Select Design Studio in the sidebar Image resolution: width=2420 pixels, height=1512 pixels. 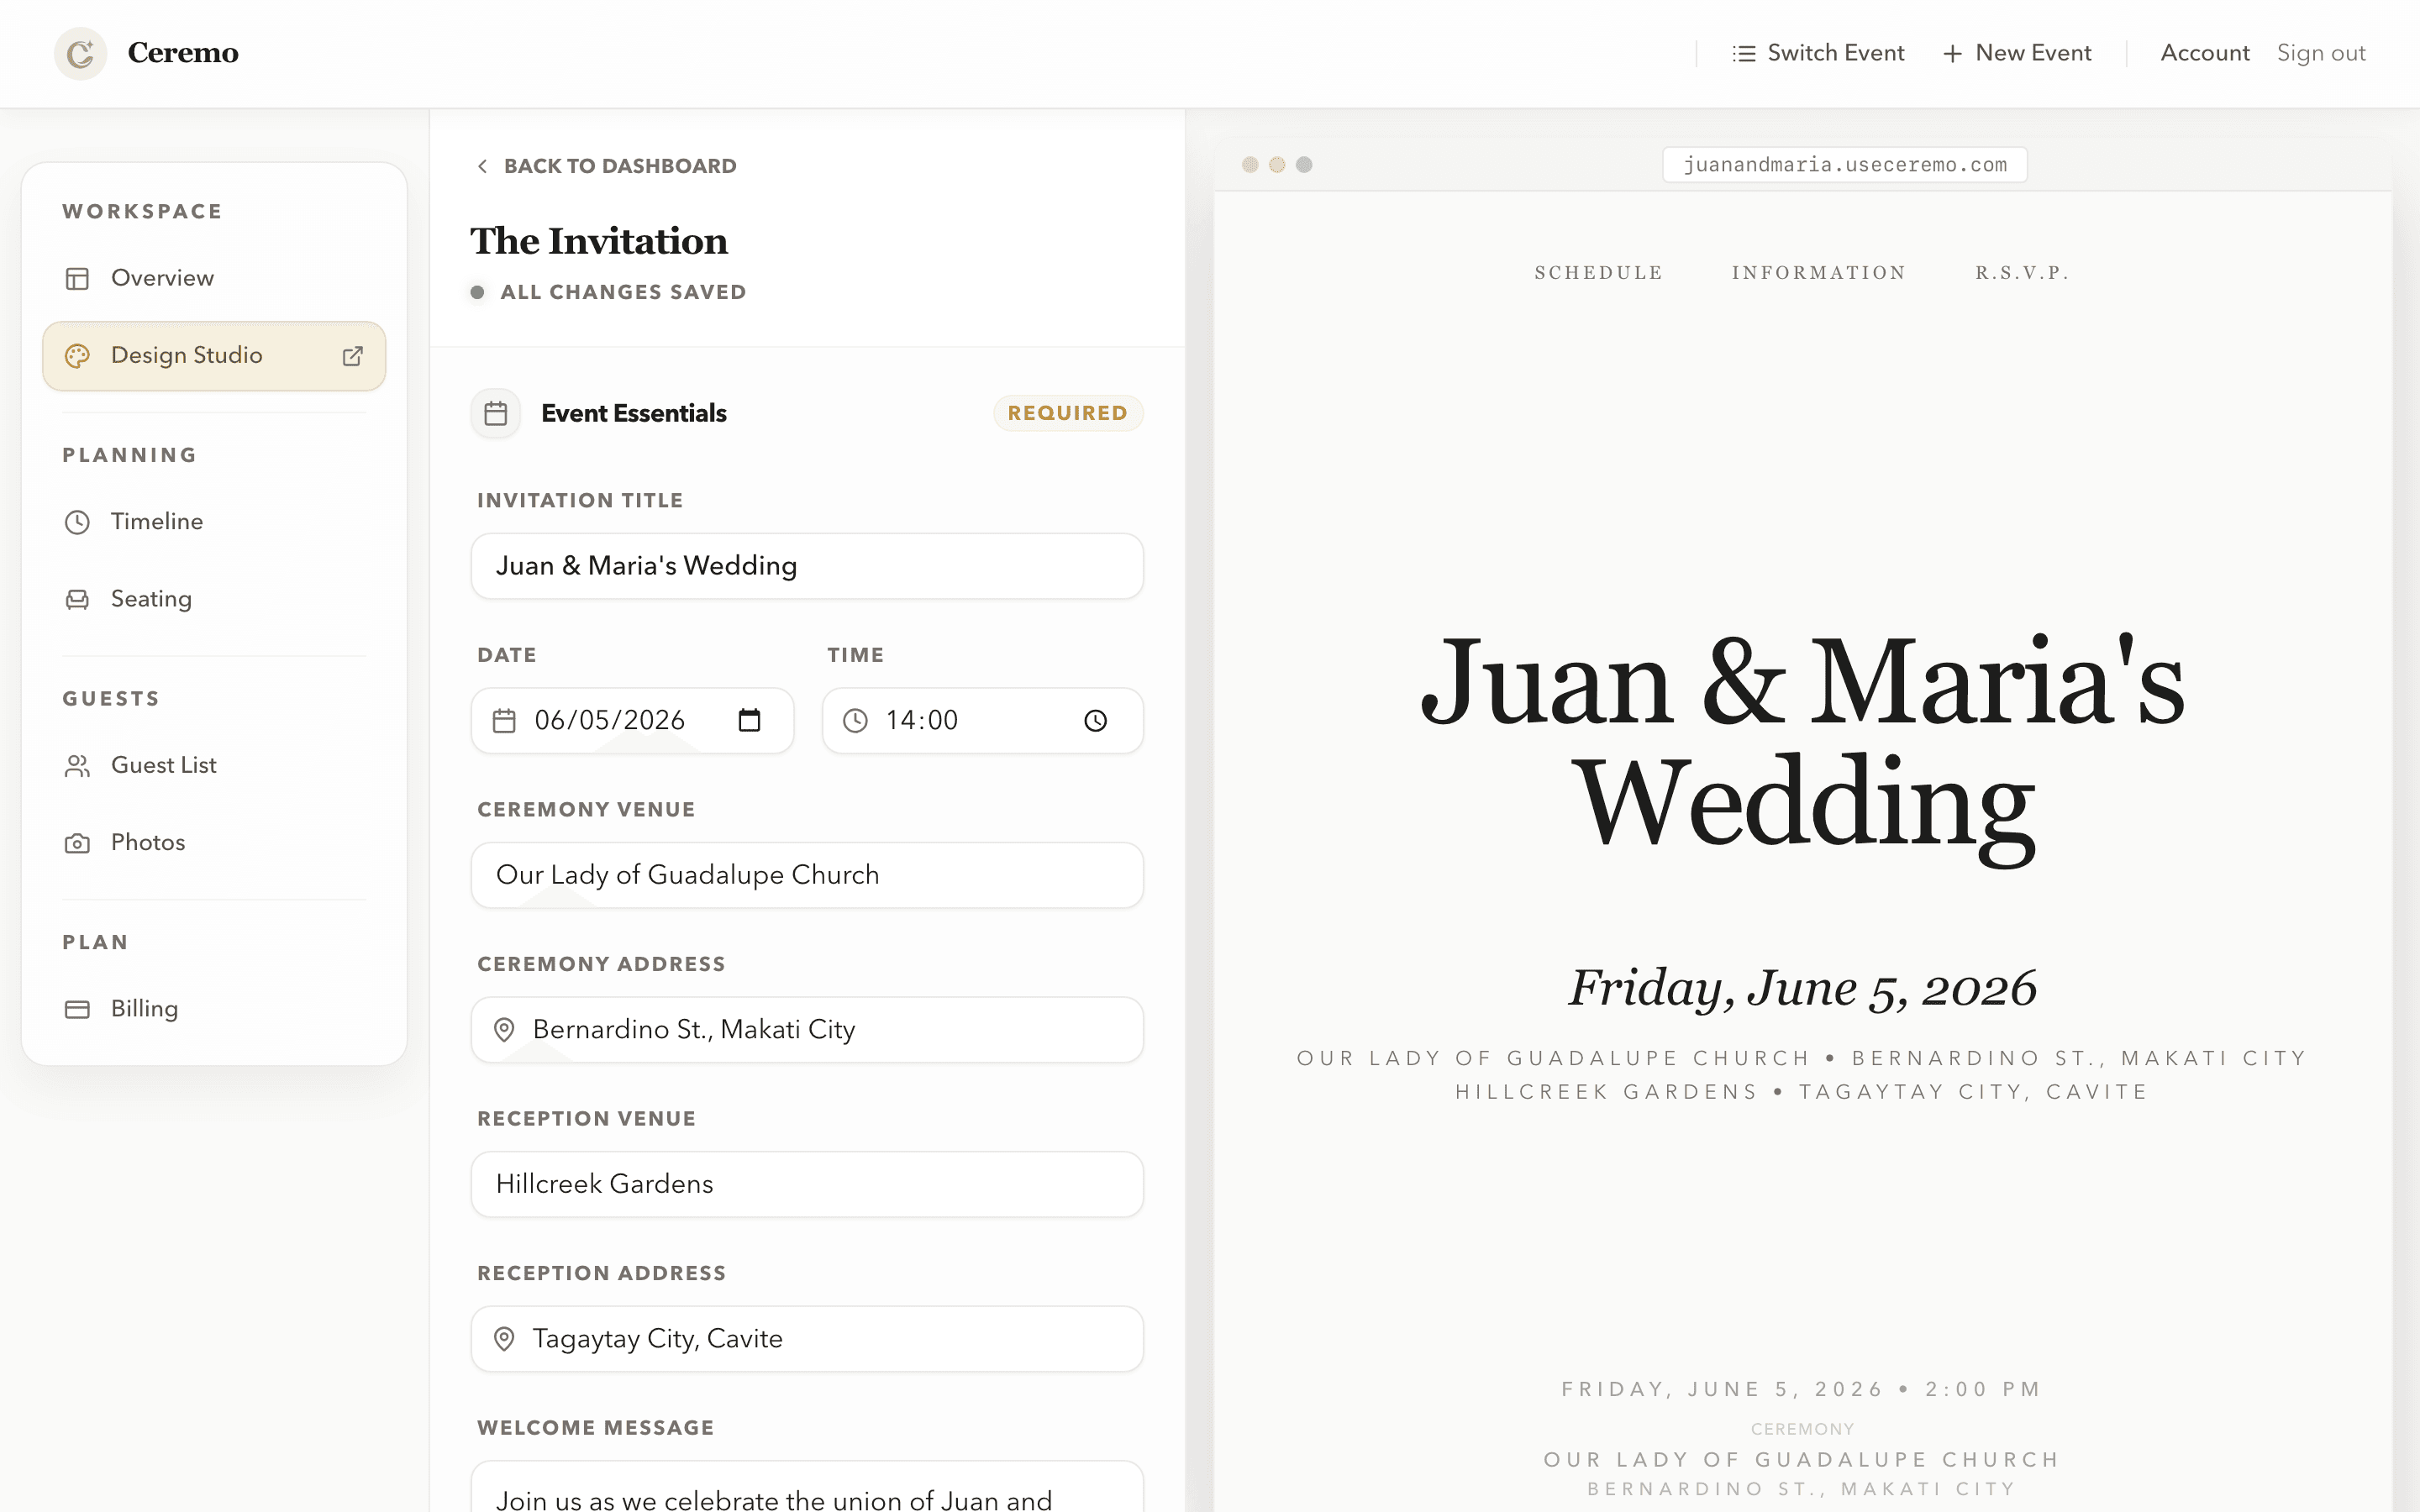point(214,356)
